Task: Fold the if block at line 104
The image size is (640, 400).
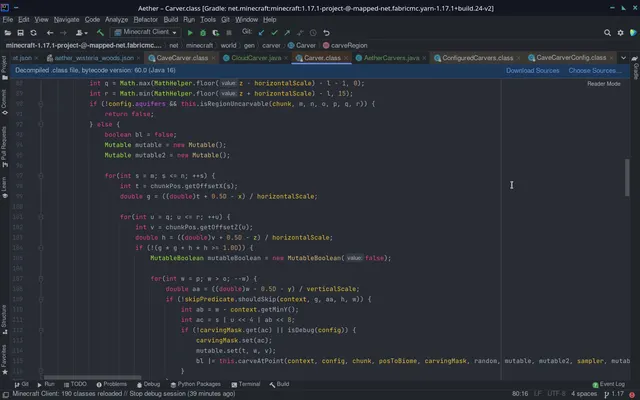Action: pos(40,248)
